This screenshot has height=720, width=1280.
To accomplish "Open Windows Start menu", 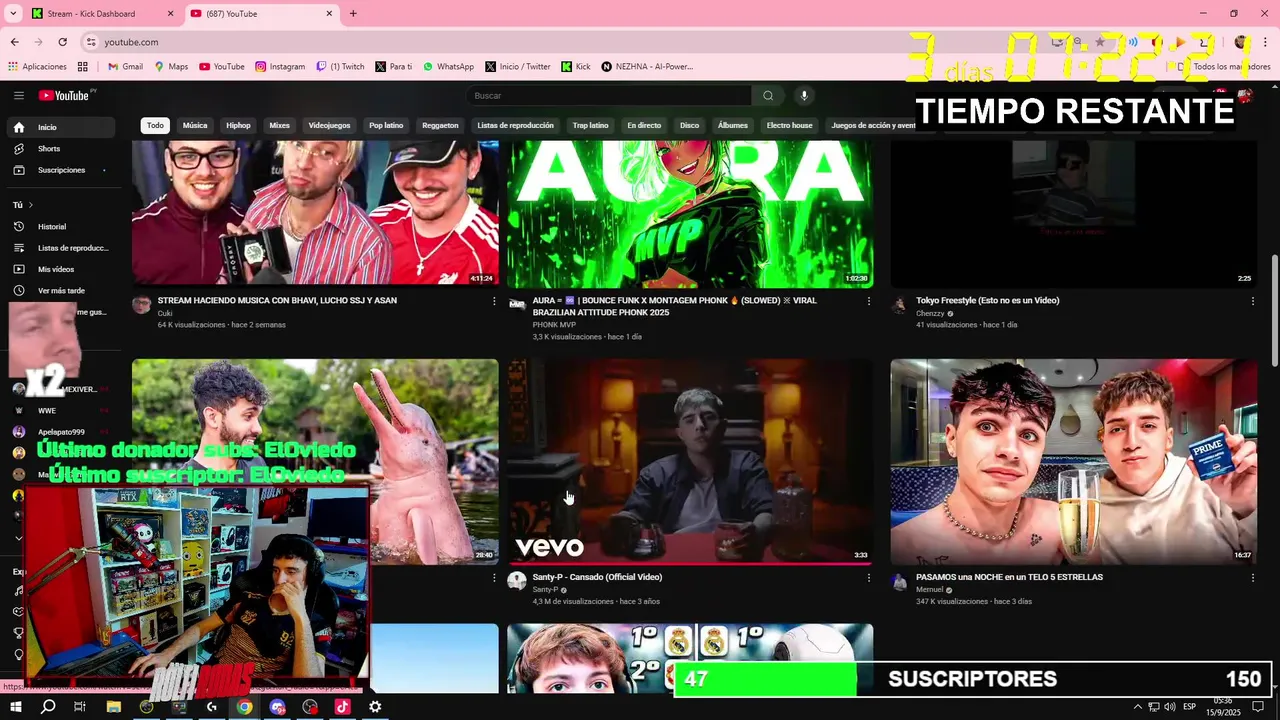I will point(15,707).
